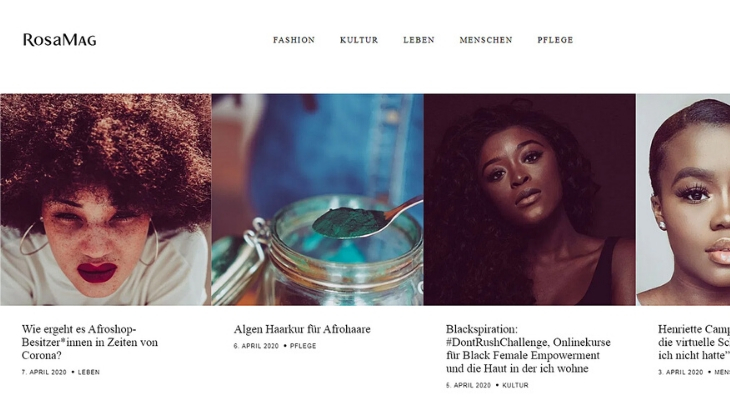Image resolution: width=730 pixels, height=415 pixels.
Task: Click the Kultur tag under the Blackspiration article
Action: tap(515, 385)
